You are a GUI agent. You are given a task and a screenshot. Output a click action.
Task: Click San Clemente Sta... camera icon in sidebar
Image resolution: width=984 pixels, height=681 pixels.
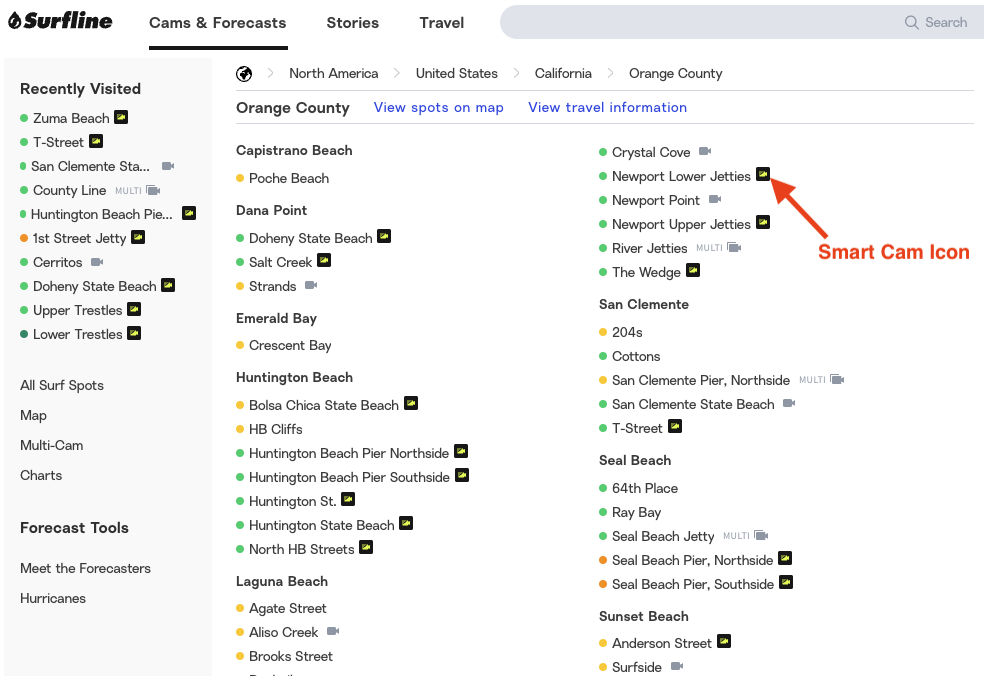168,166
